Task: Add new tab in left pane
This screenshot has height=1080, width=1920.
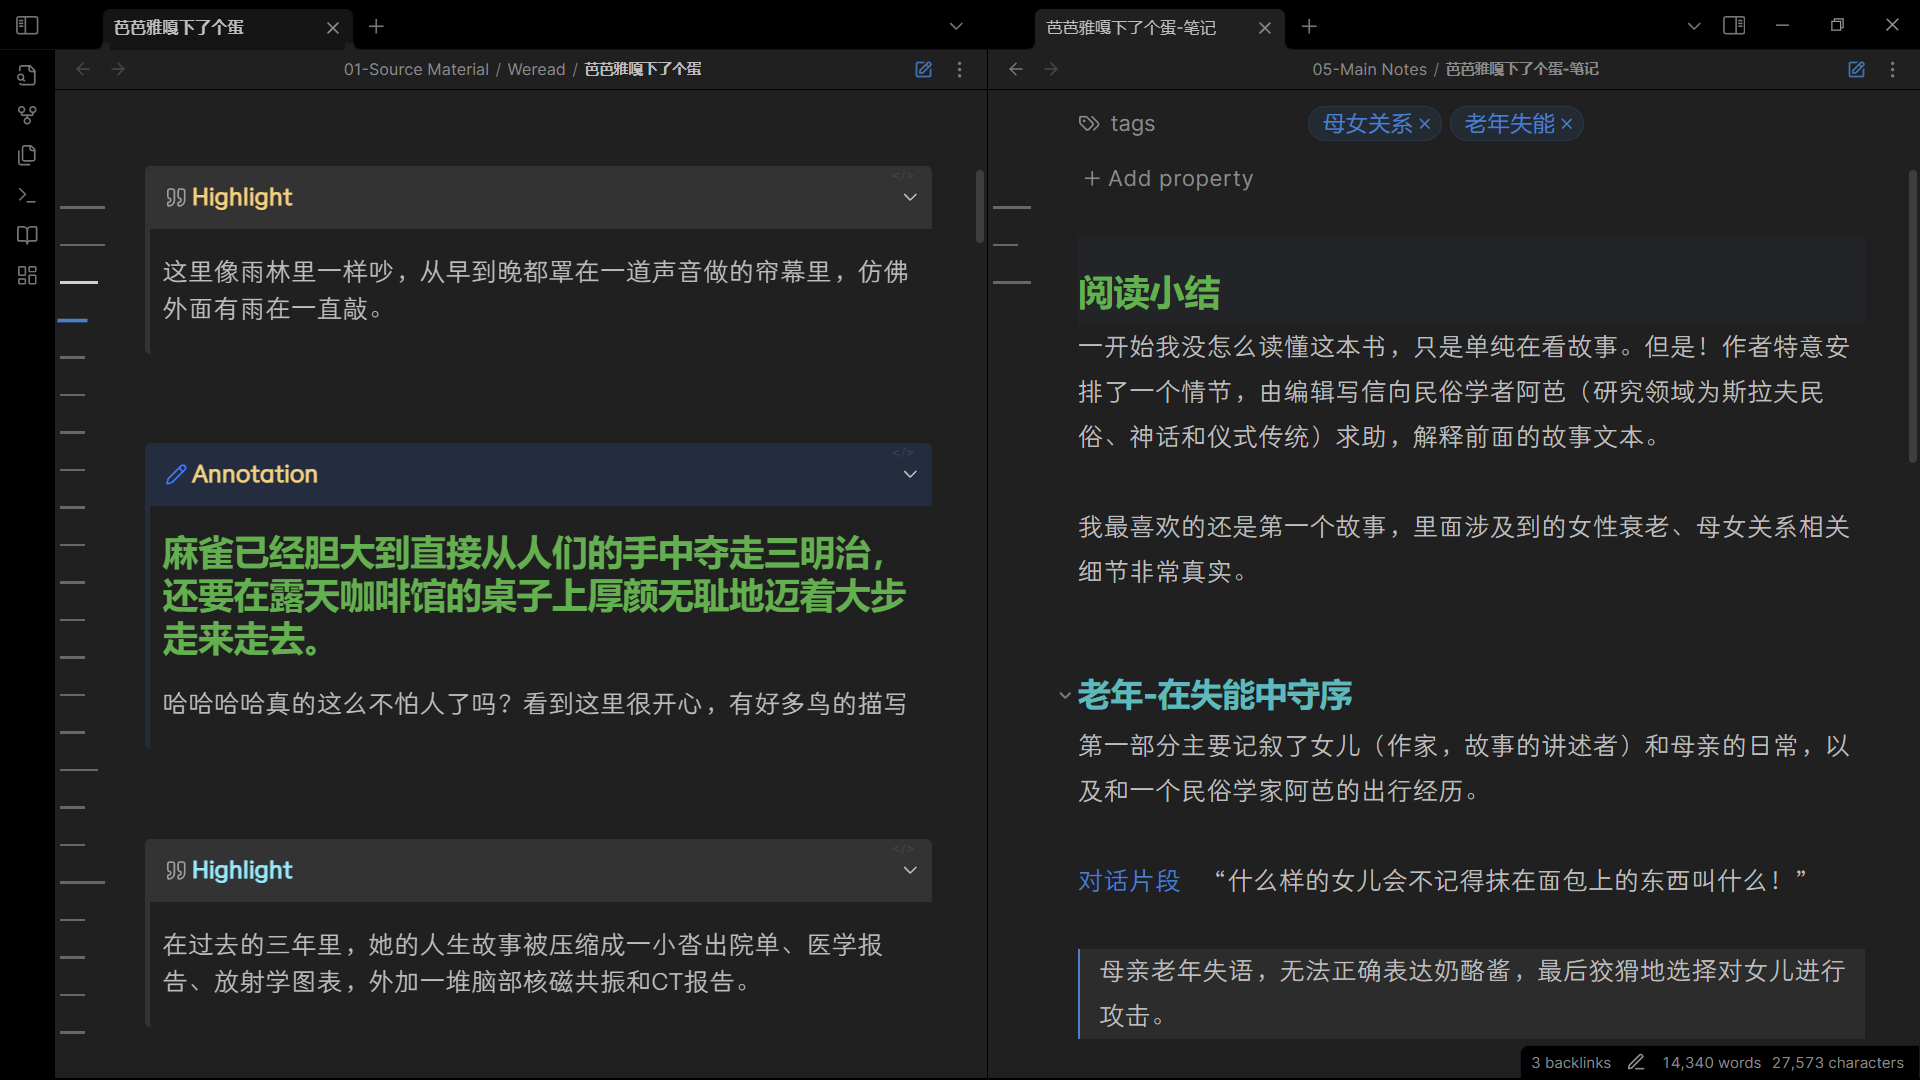Action: 376,27
